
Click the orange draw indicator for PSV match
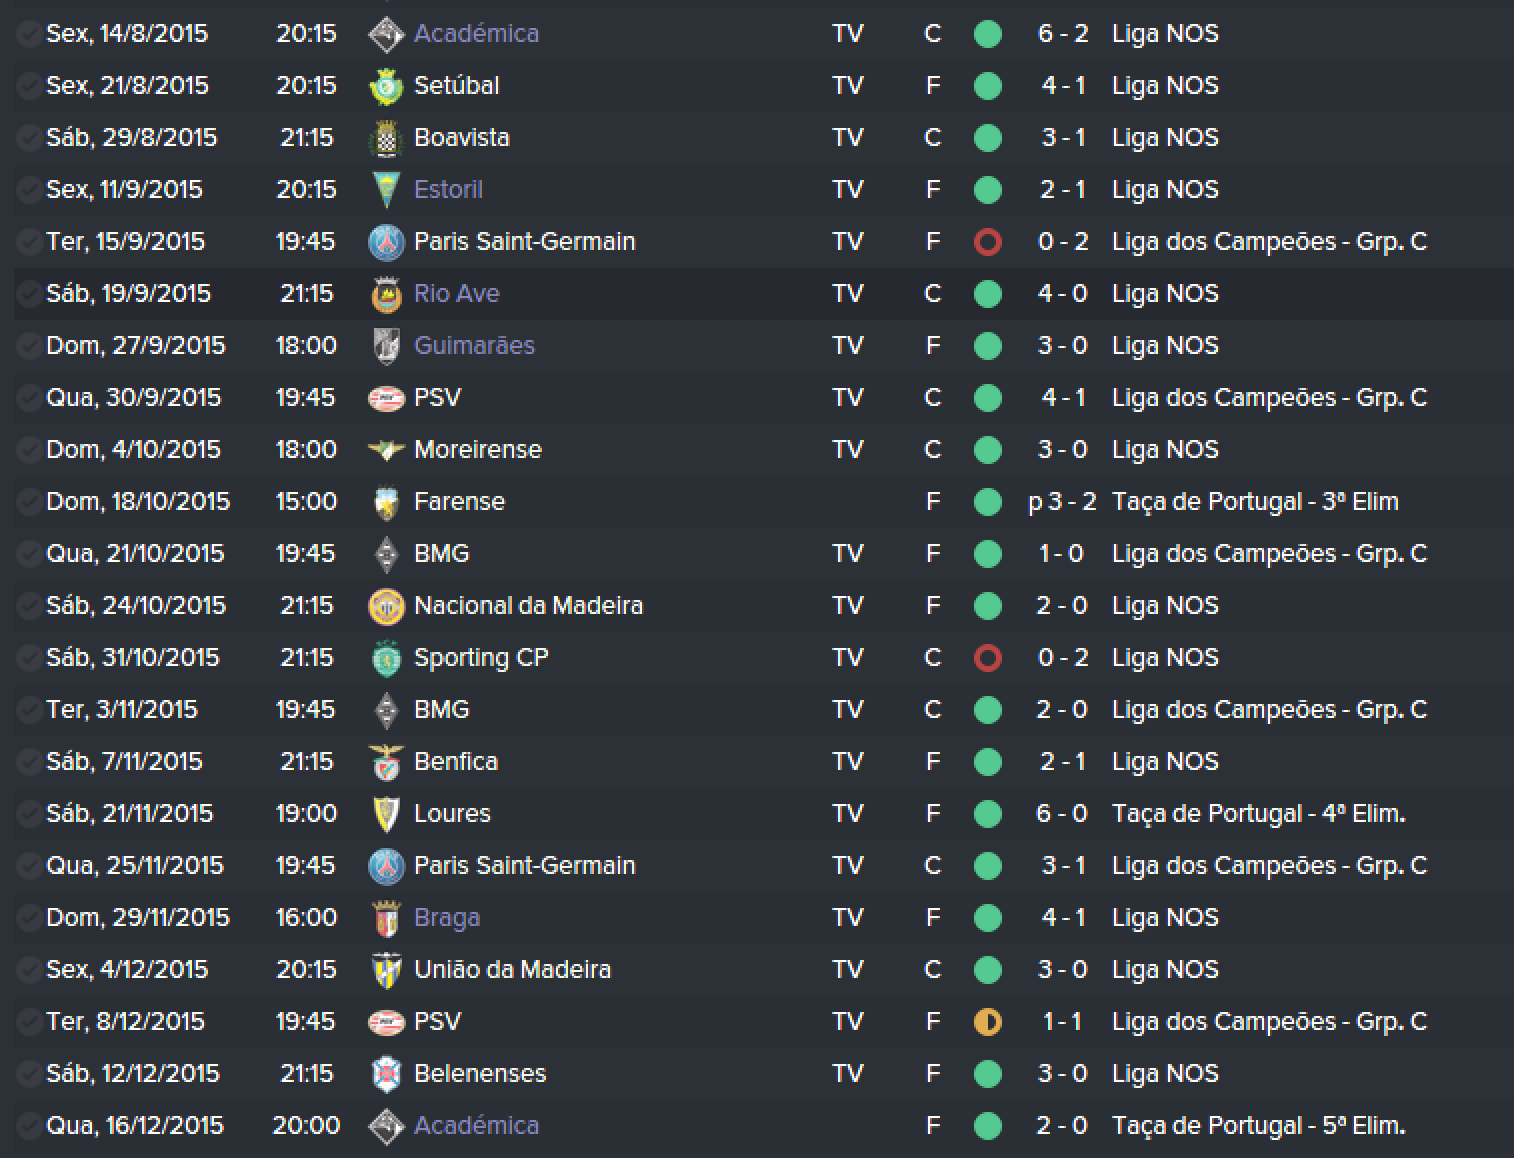(987, 1022)
